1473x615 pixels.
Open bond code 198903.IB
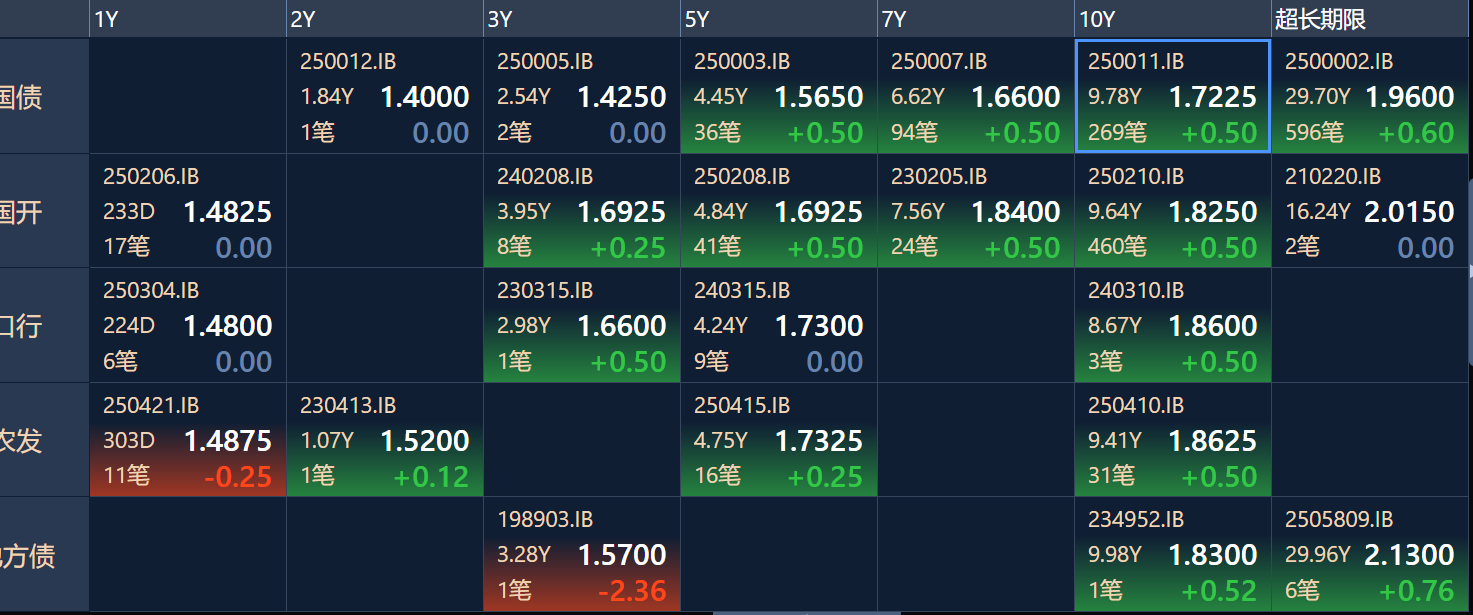[x=545, y=520]
